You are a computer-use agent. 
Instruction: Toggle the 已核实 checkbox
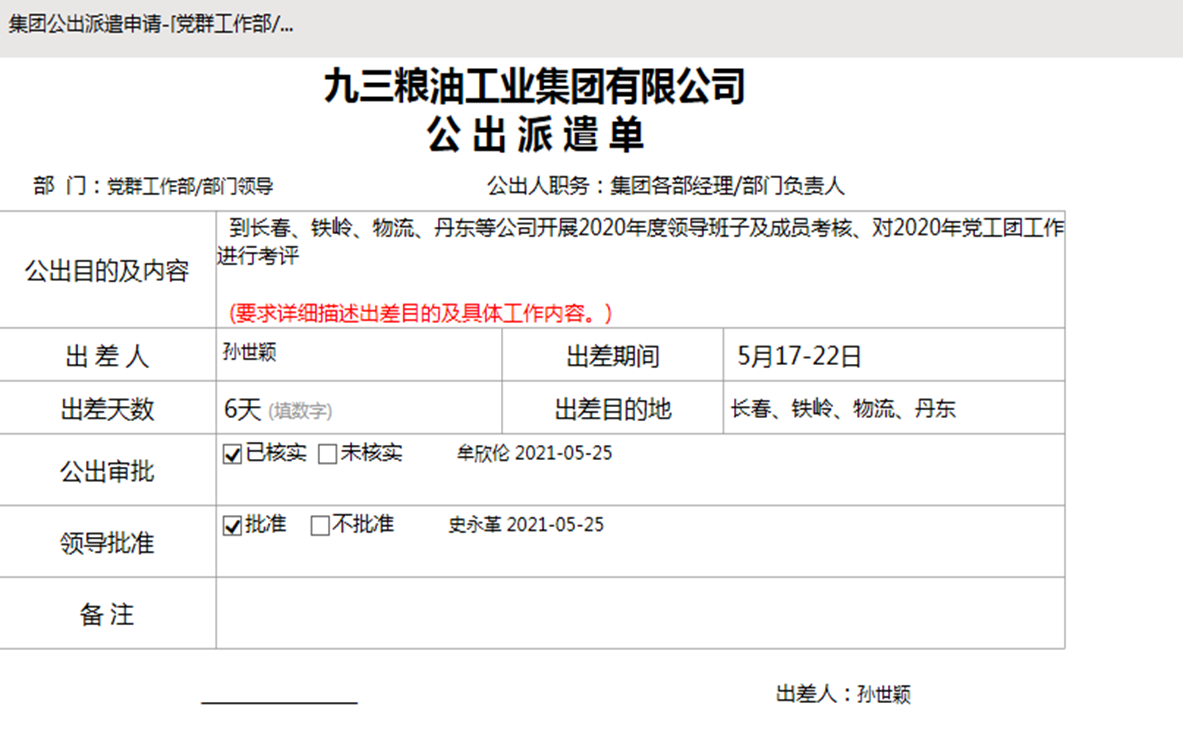click(x=232, y=454)
